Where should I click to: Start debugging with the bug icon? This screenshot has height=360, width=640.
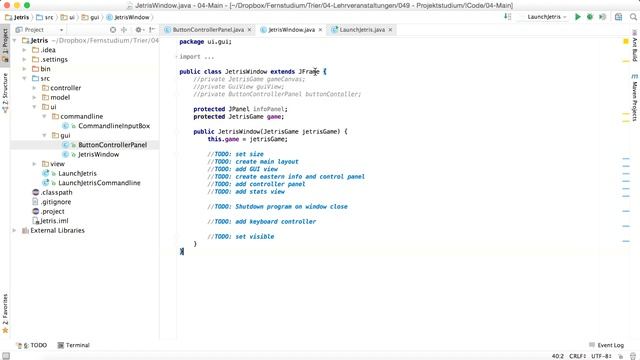pos(590,17)
